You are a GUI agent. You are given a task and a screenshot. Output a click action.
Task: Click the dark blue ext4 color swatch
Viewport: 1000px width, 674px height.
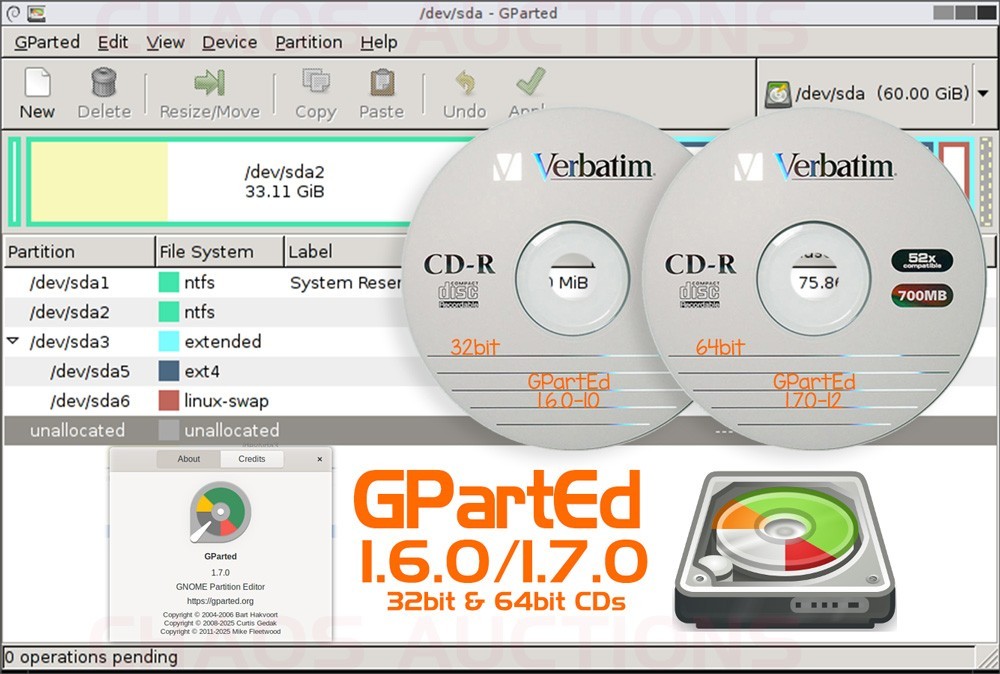[168, 371]
